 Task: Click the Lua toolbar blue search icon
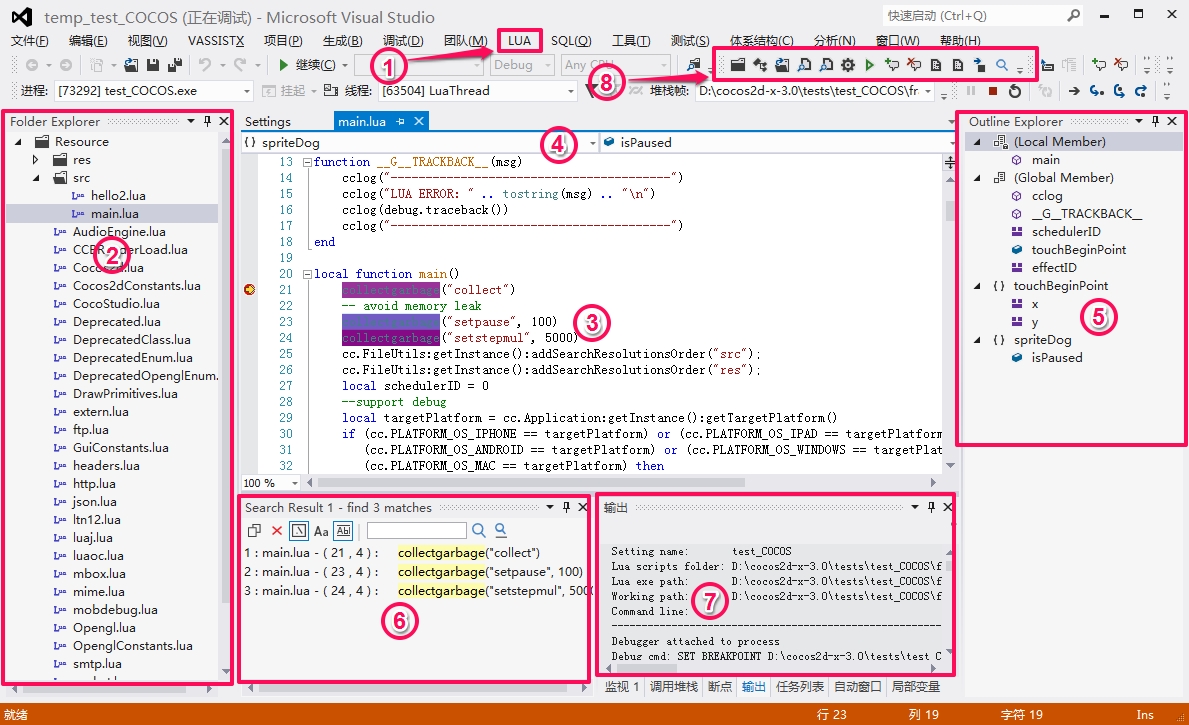point(1002,65)
